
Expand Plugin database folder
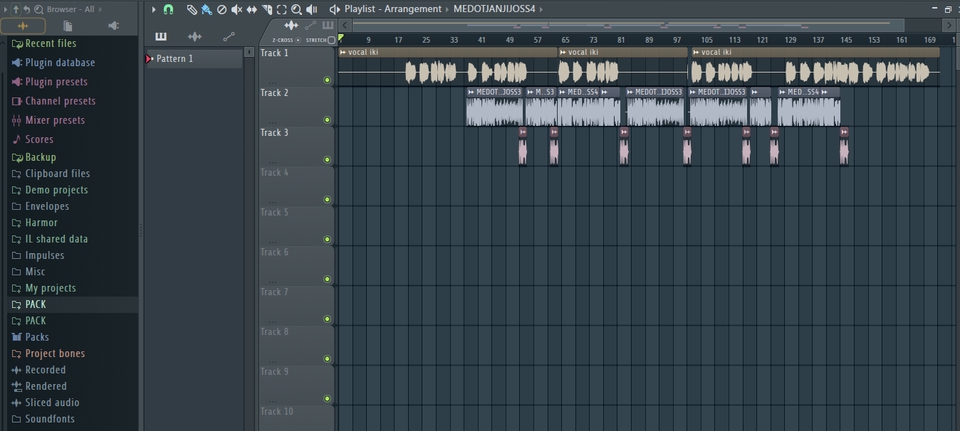click(53, 62)
